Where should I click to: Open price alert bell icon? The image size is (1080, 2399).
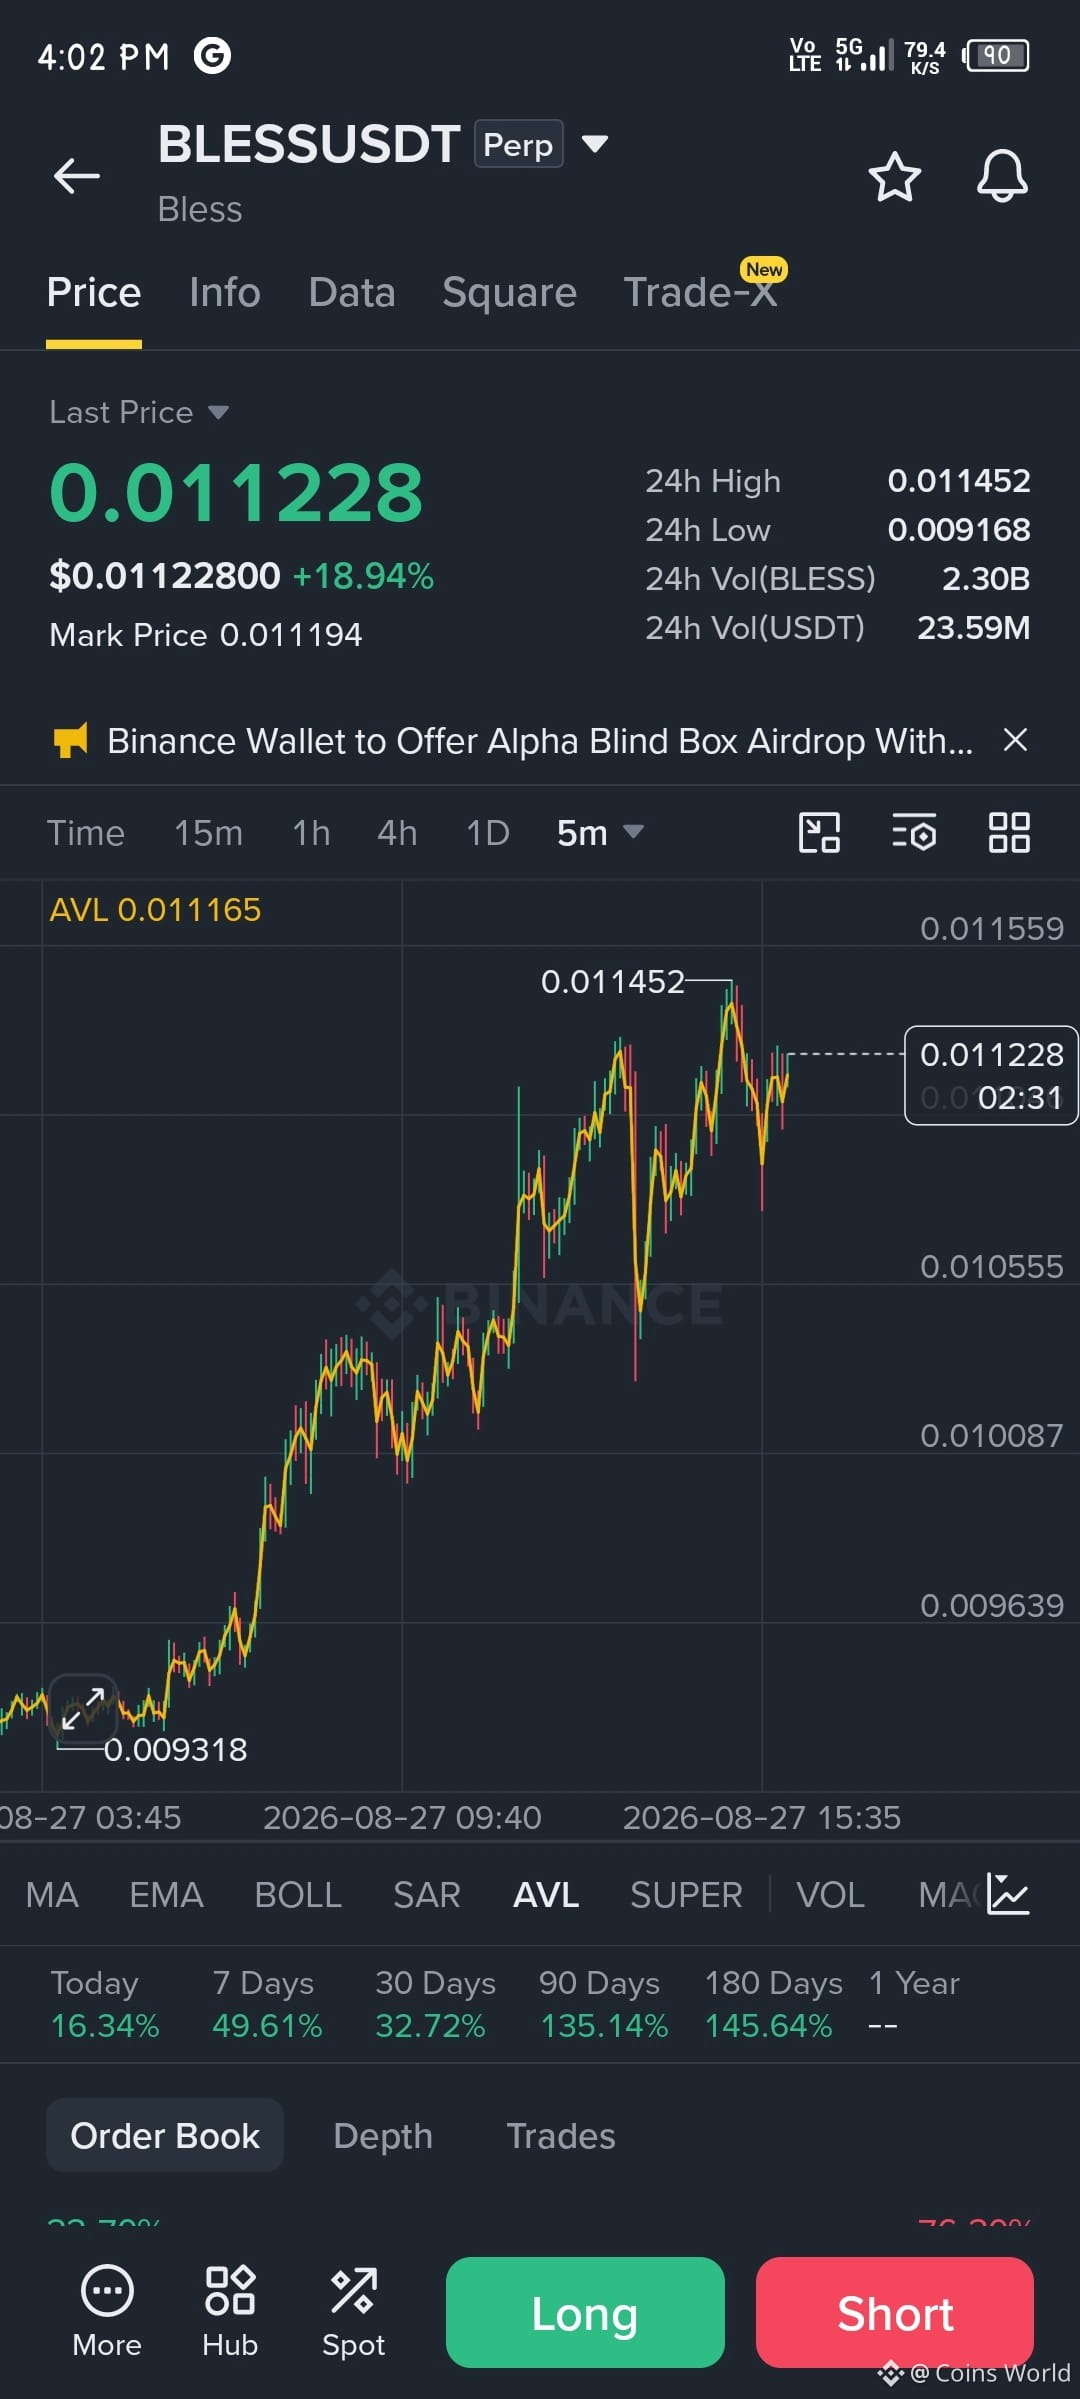(1002, 176)
